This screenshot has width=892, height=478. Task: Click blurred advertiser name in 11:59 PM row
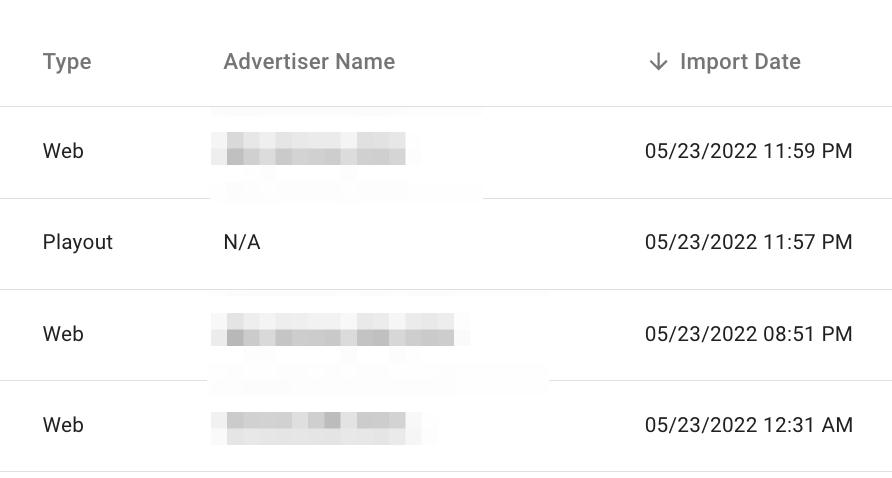[315, 149]
